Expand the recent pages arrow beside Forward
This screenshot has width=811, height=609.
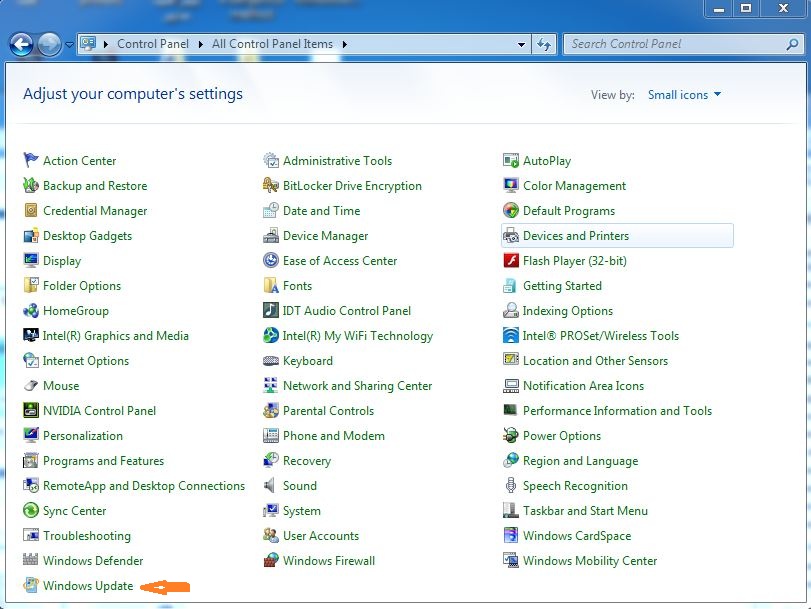[69, 44]
